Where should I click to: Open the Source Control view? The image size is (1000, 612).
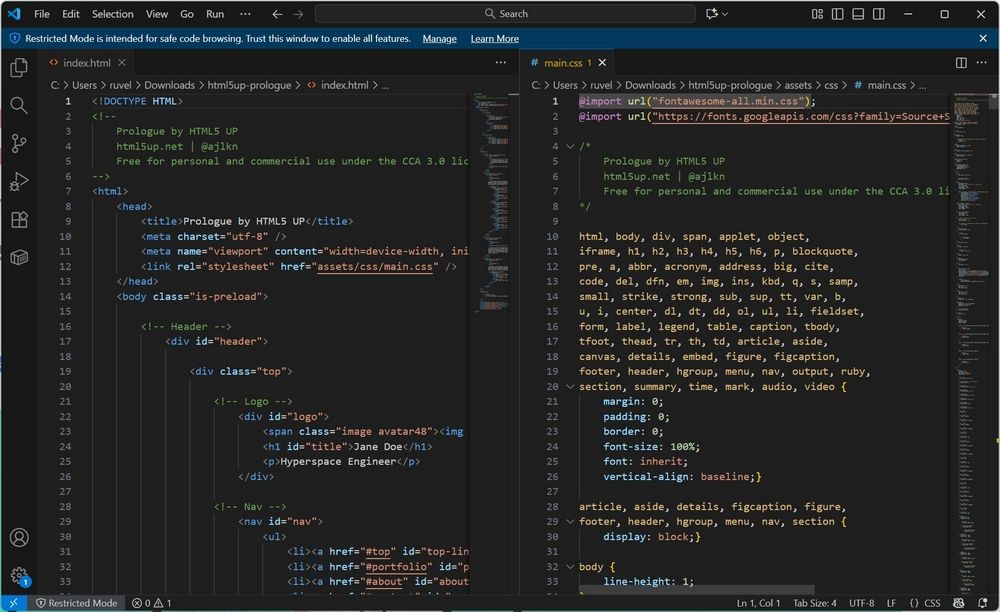point(18,143)
